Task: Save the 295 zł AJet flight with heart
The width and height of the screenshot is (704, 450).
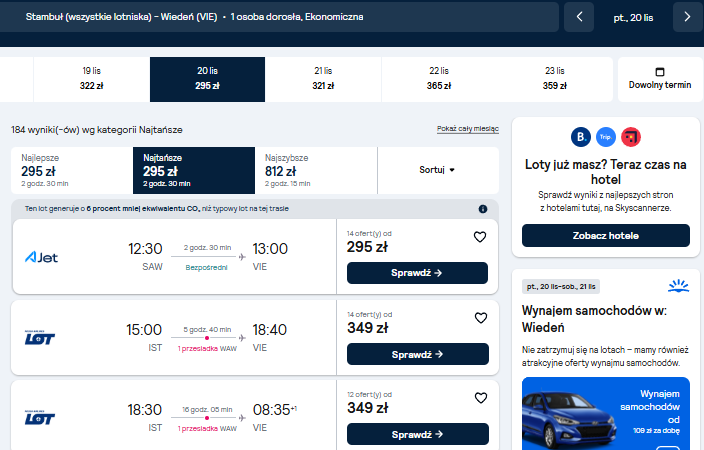Action: (480, 237)
